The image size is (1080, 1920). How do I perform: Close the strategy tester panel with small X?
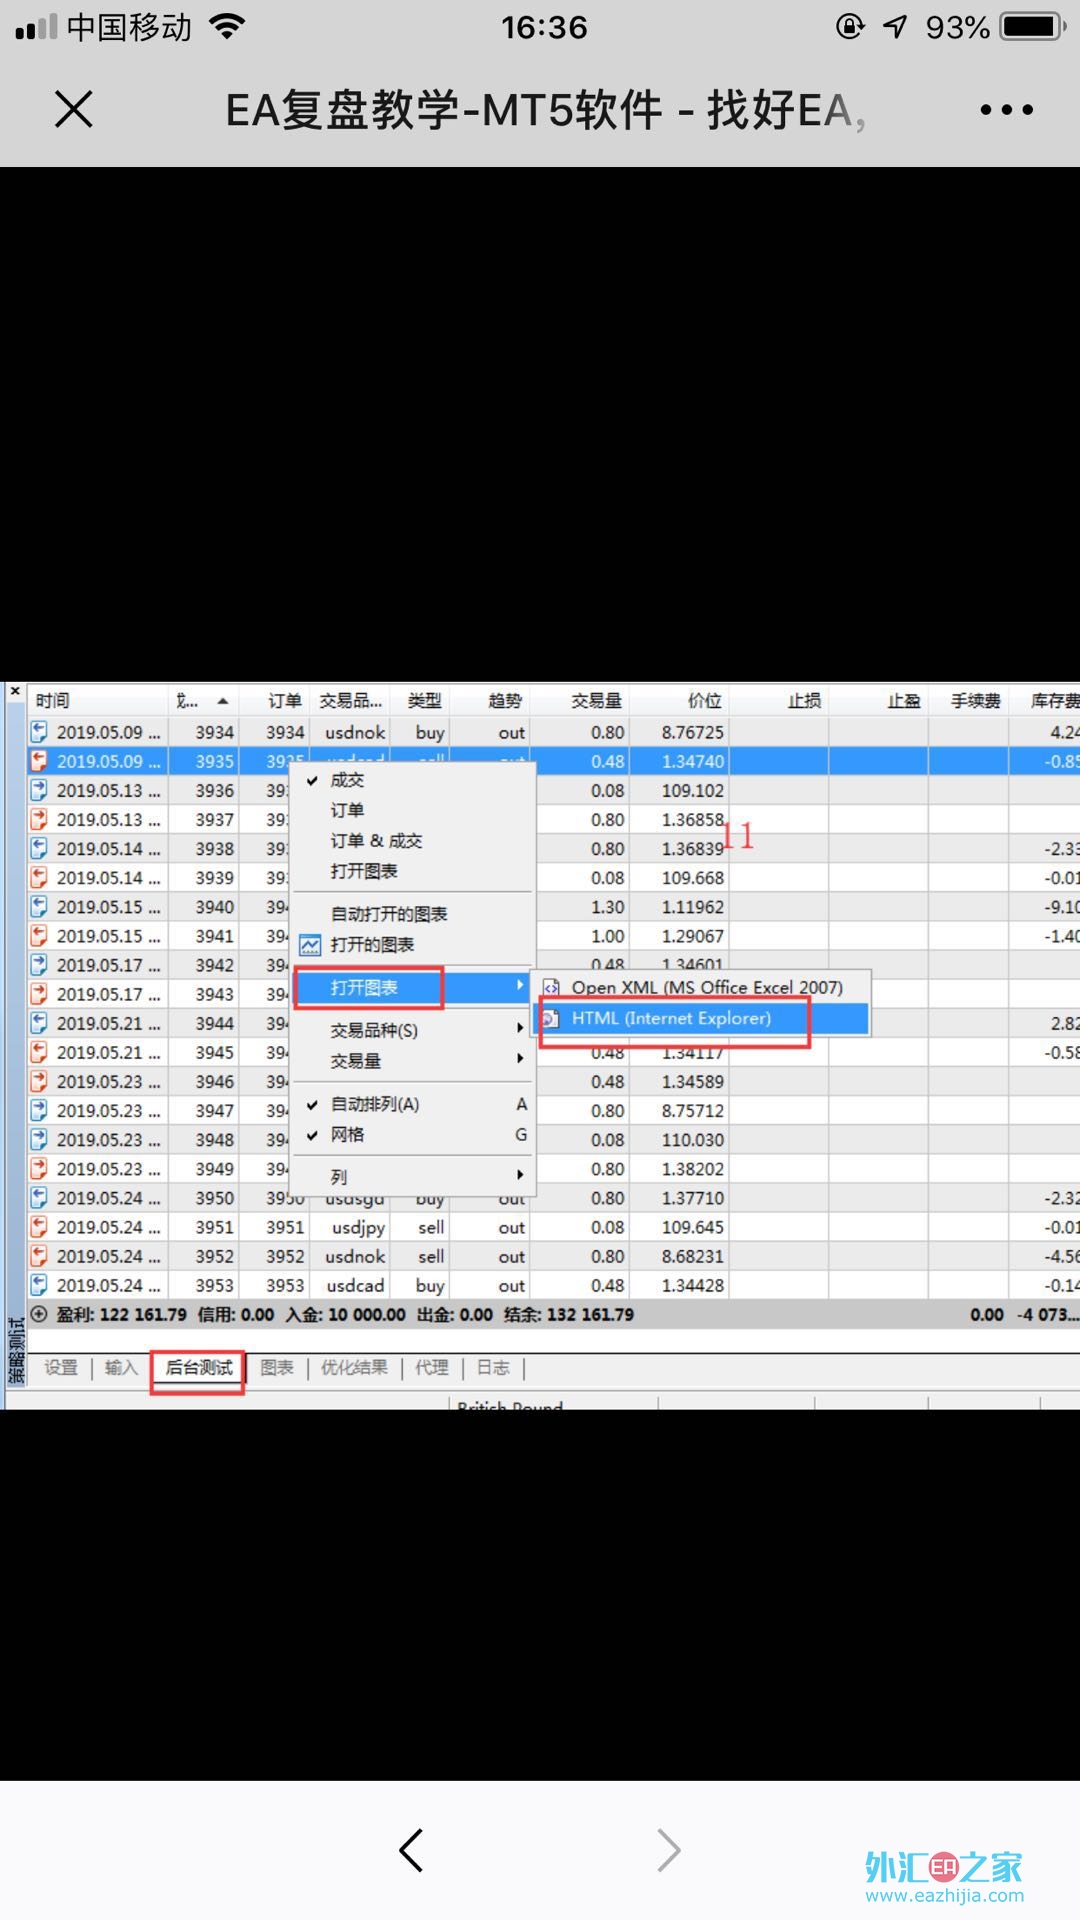tap(14, 691)
